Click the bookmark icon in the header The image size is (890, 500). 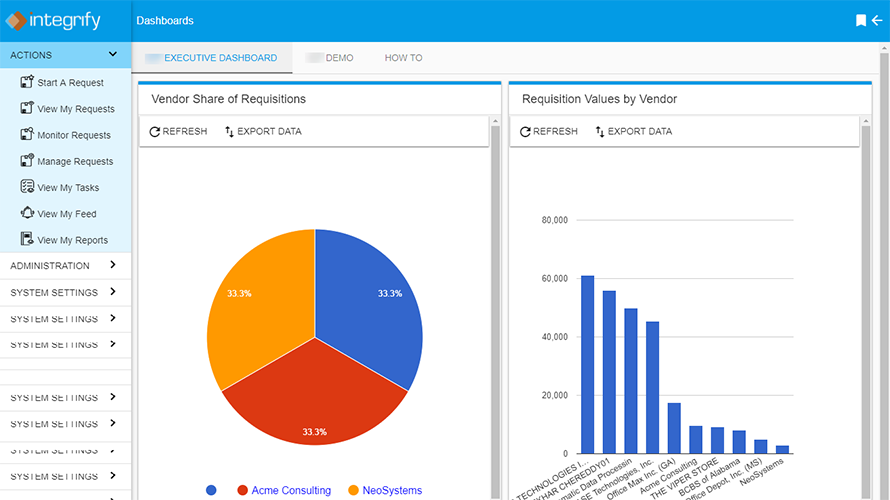tap(860, 20)
